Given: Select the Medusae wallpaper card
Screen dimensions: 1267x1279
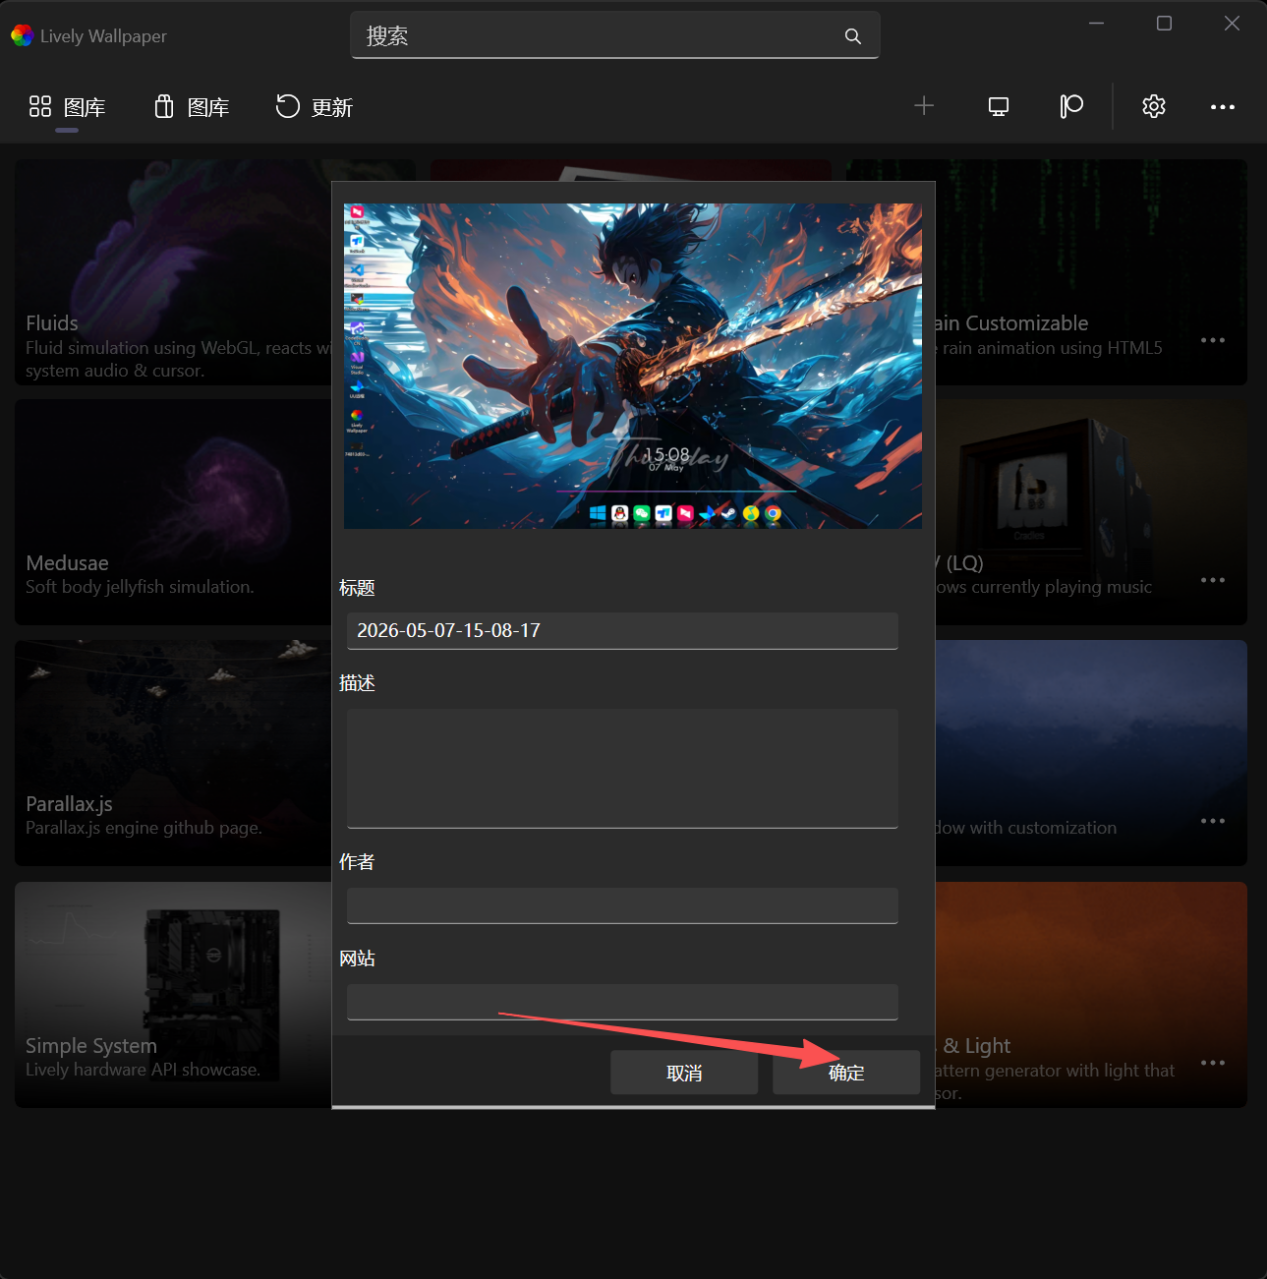Looking at the screenshot, I should coord(173,512).
